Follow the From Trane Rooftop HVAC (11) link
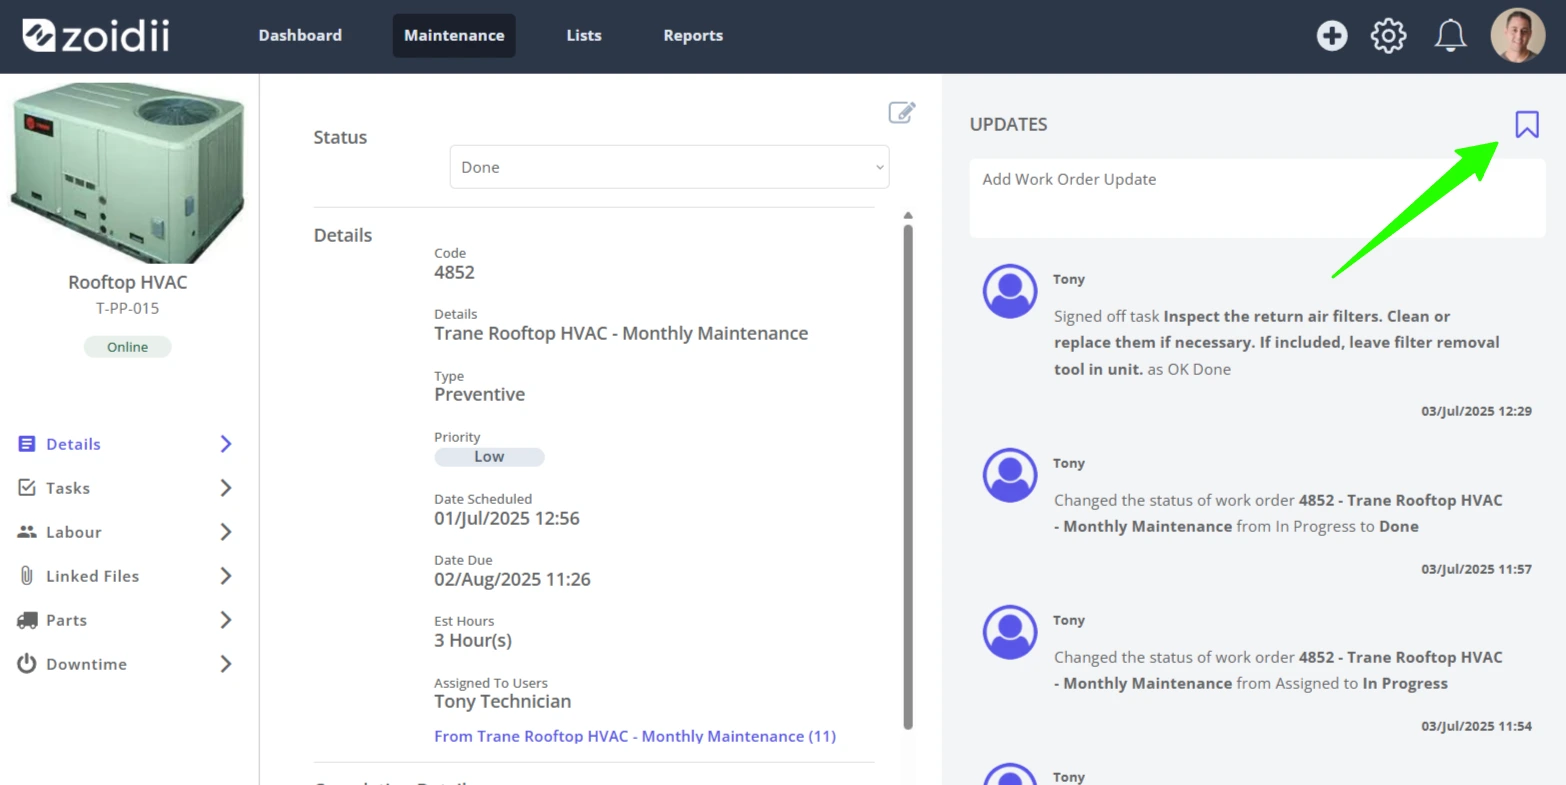Image resolution: width=1566 pixels, height=785 pixels. coord(635,736)
